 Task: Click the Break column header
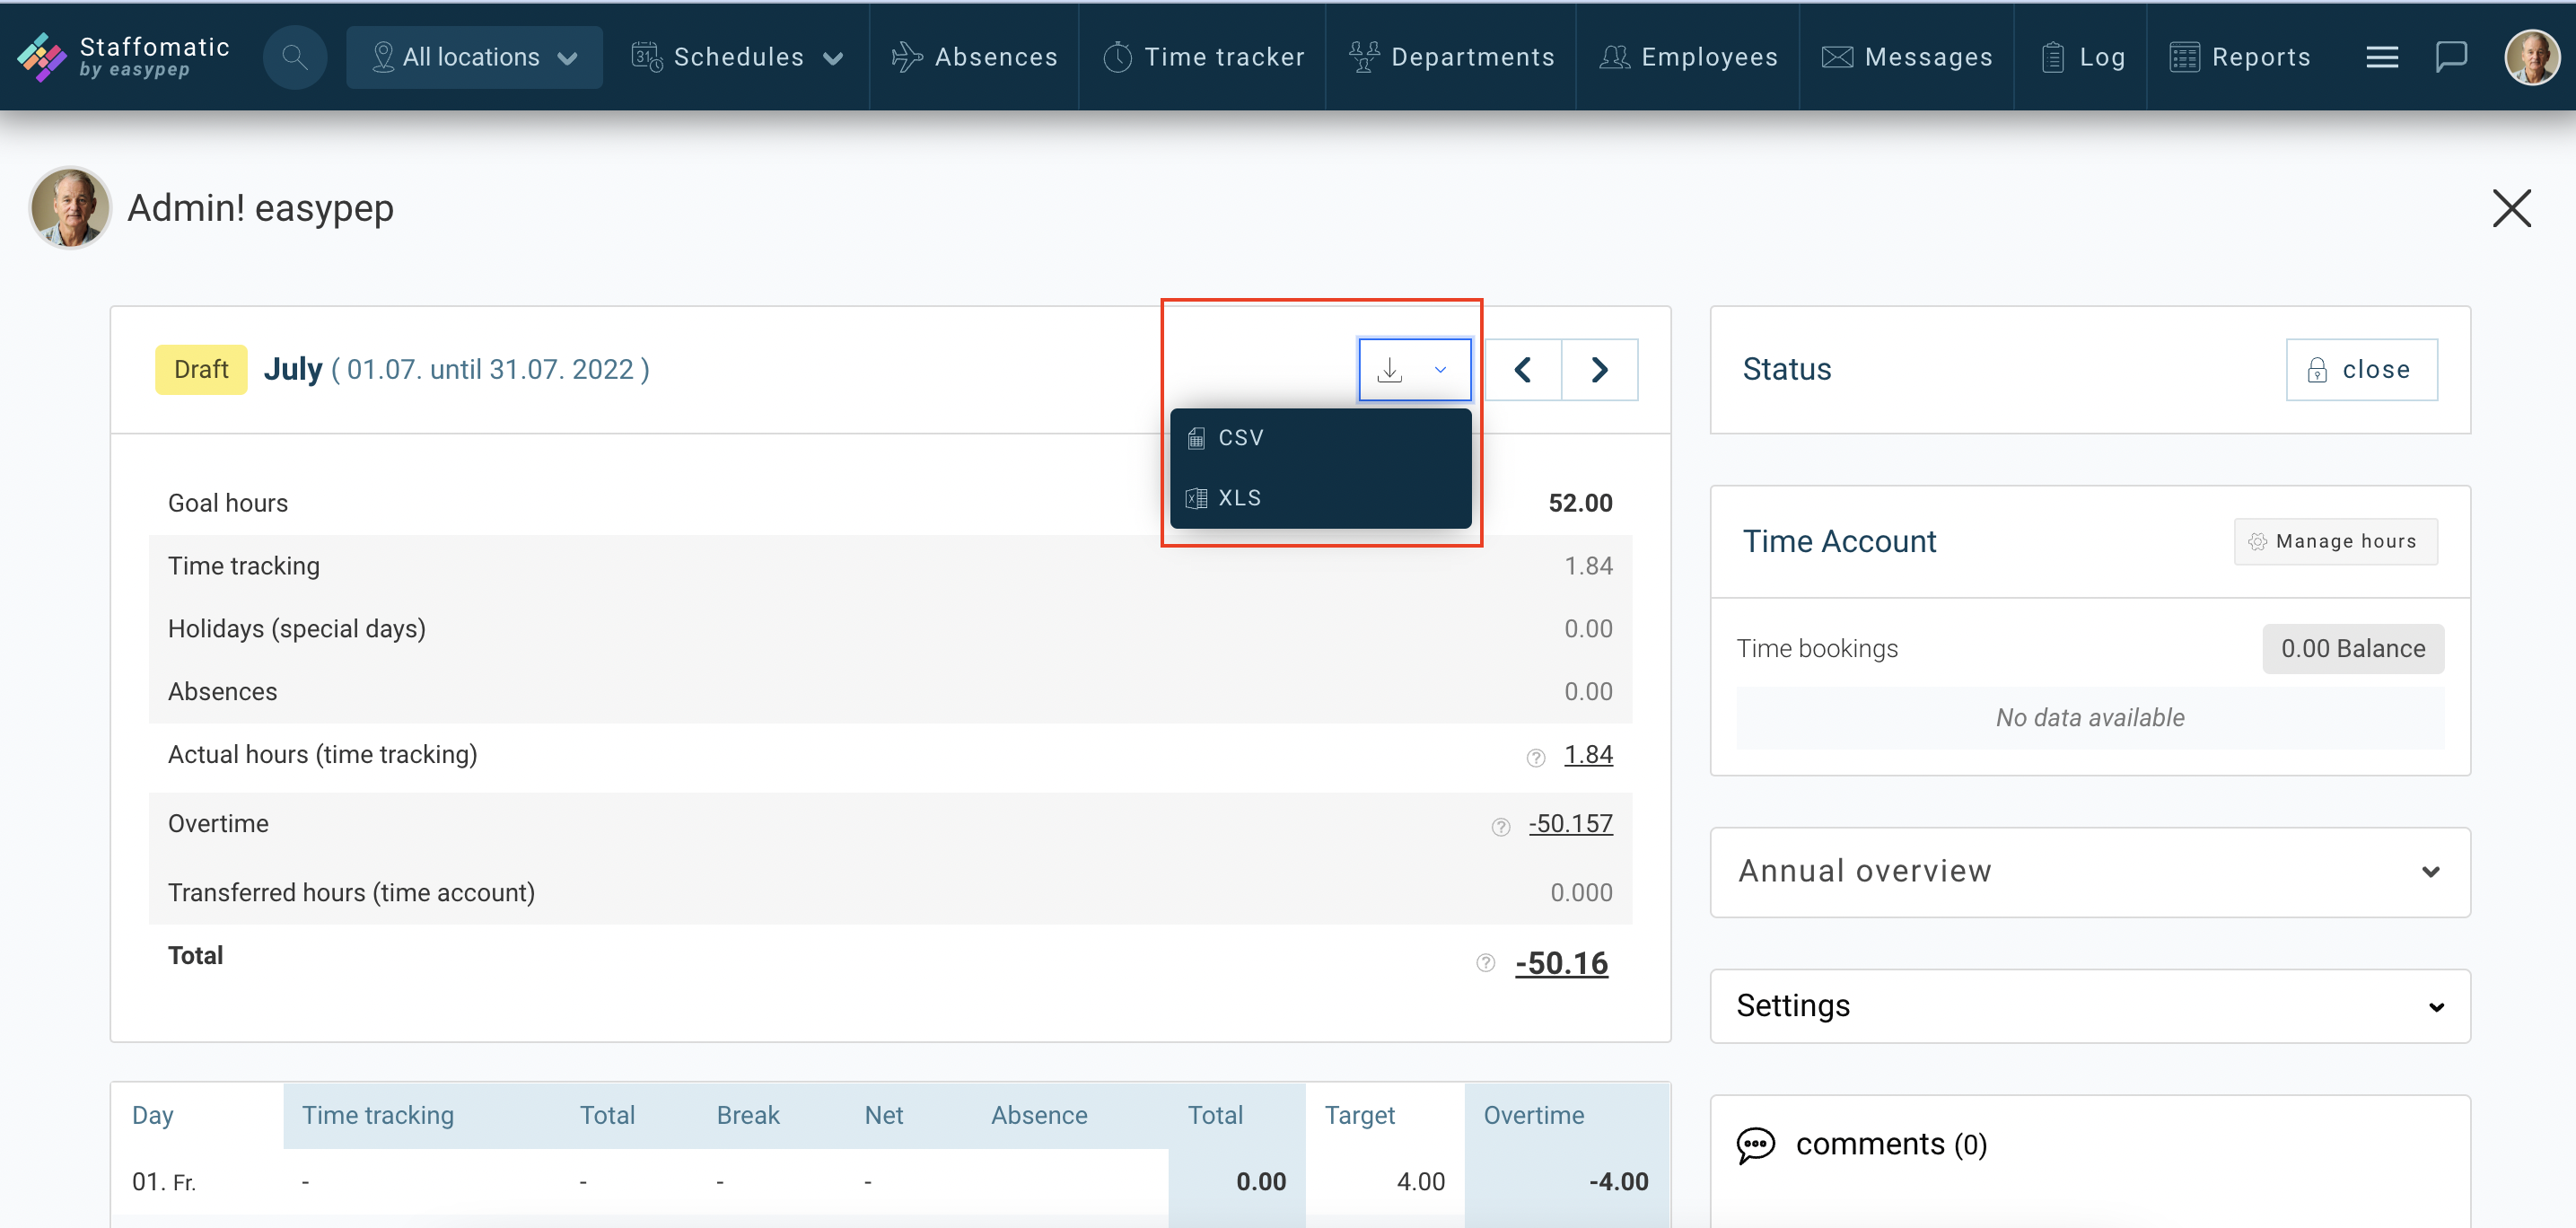pyautogui.click(x=747, y=1114)
